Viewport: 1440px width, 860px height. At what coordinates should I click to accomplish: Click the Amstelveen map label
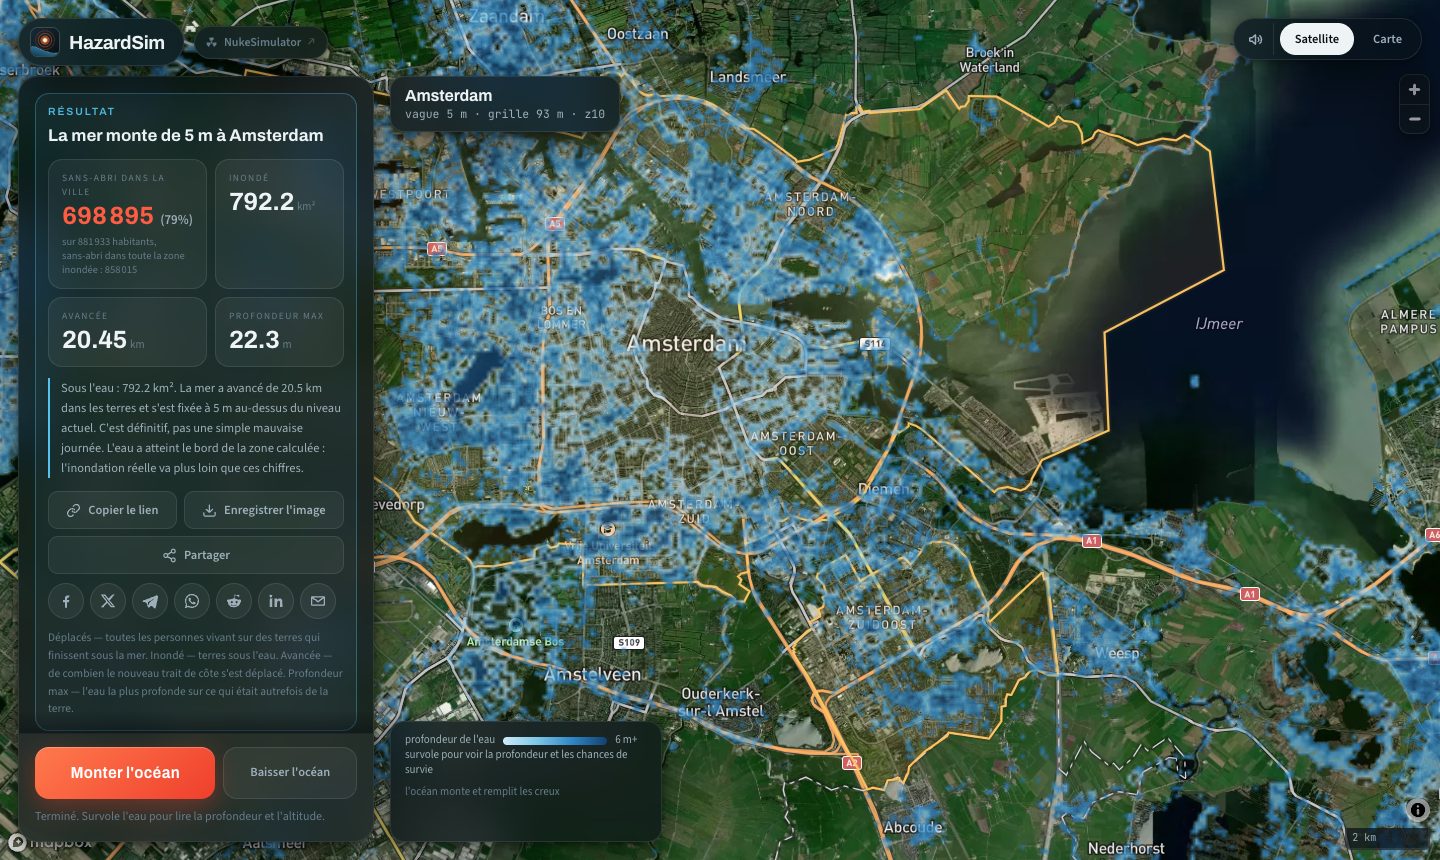click(592, 675)
